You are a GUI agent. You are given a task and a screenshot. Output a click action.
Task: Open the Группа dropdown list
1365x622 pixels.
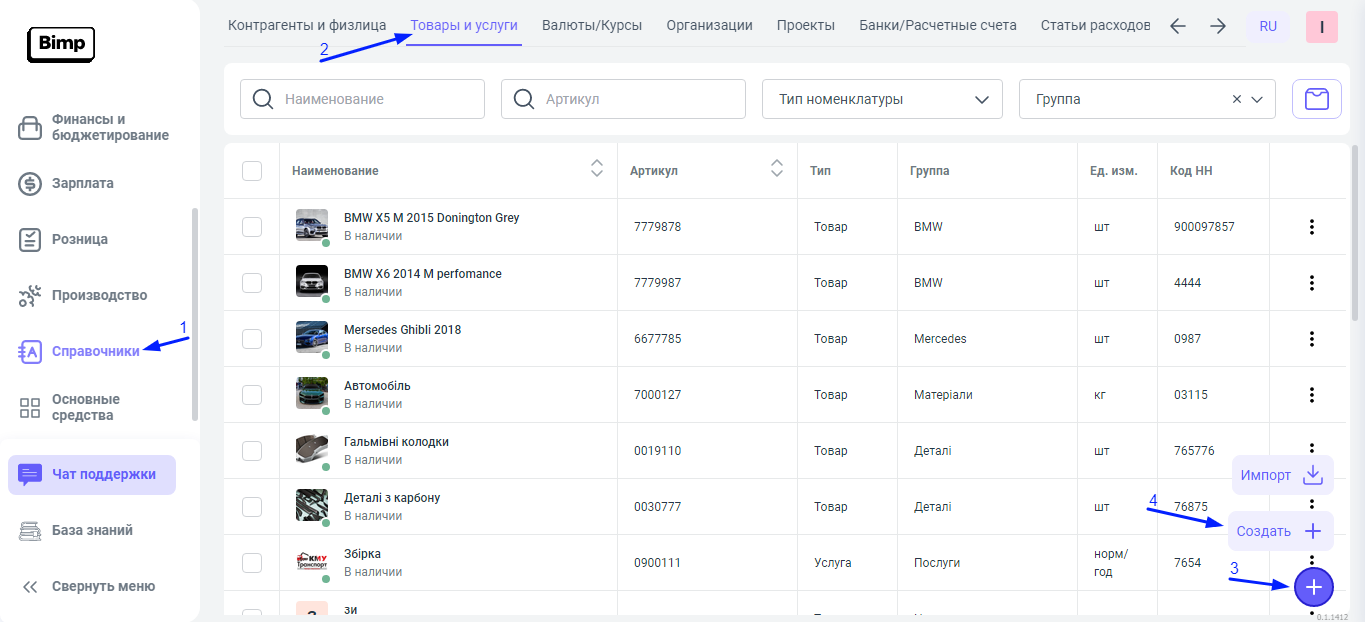tap(1257, 99)
